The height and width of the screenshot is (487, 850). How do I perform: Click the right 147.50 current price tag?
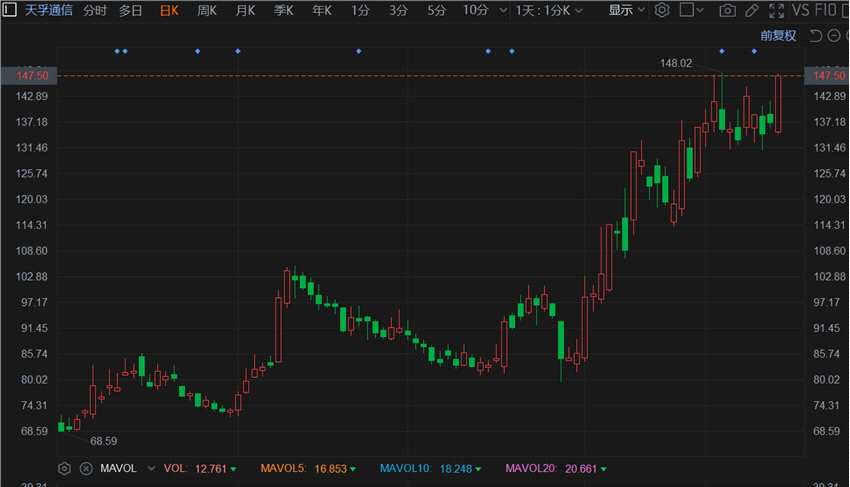[827, 75]
